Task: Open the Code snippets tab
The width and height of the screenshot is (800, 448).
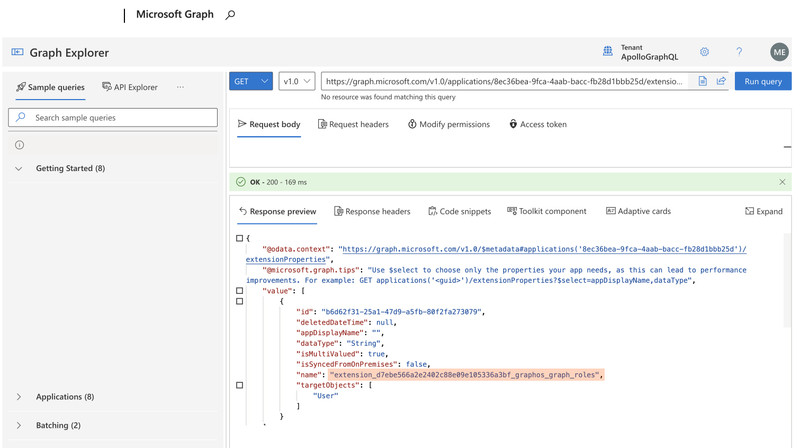Action: tap(459, 211)
